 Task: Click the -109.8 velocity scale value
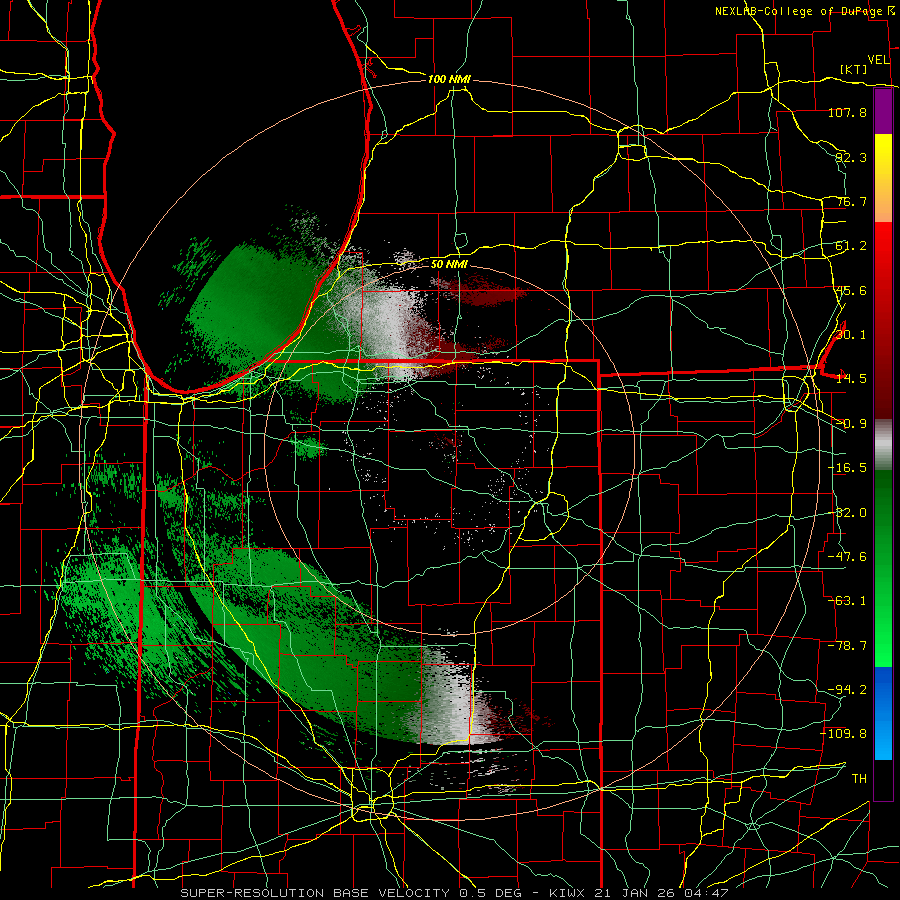coord(844,734)
